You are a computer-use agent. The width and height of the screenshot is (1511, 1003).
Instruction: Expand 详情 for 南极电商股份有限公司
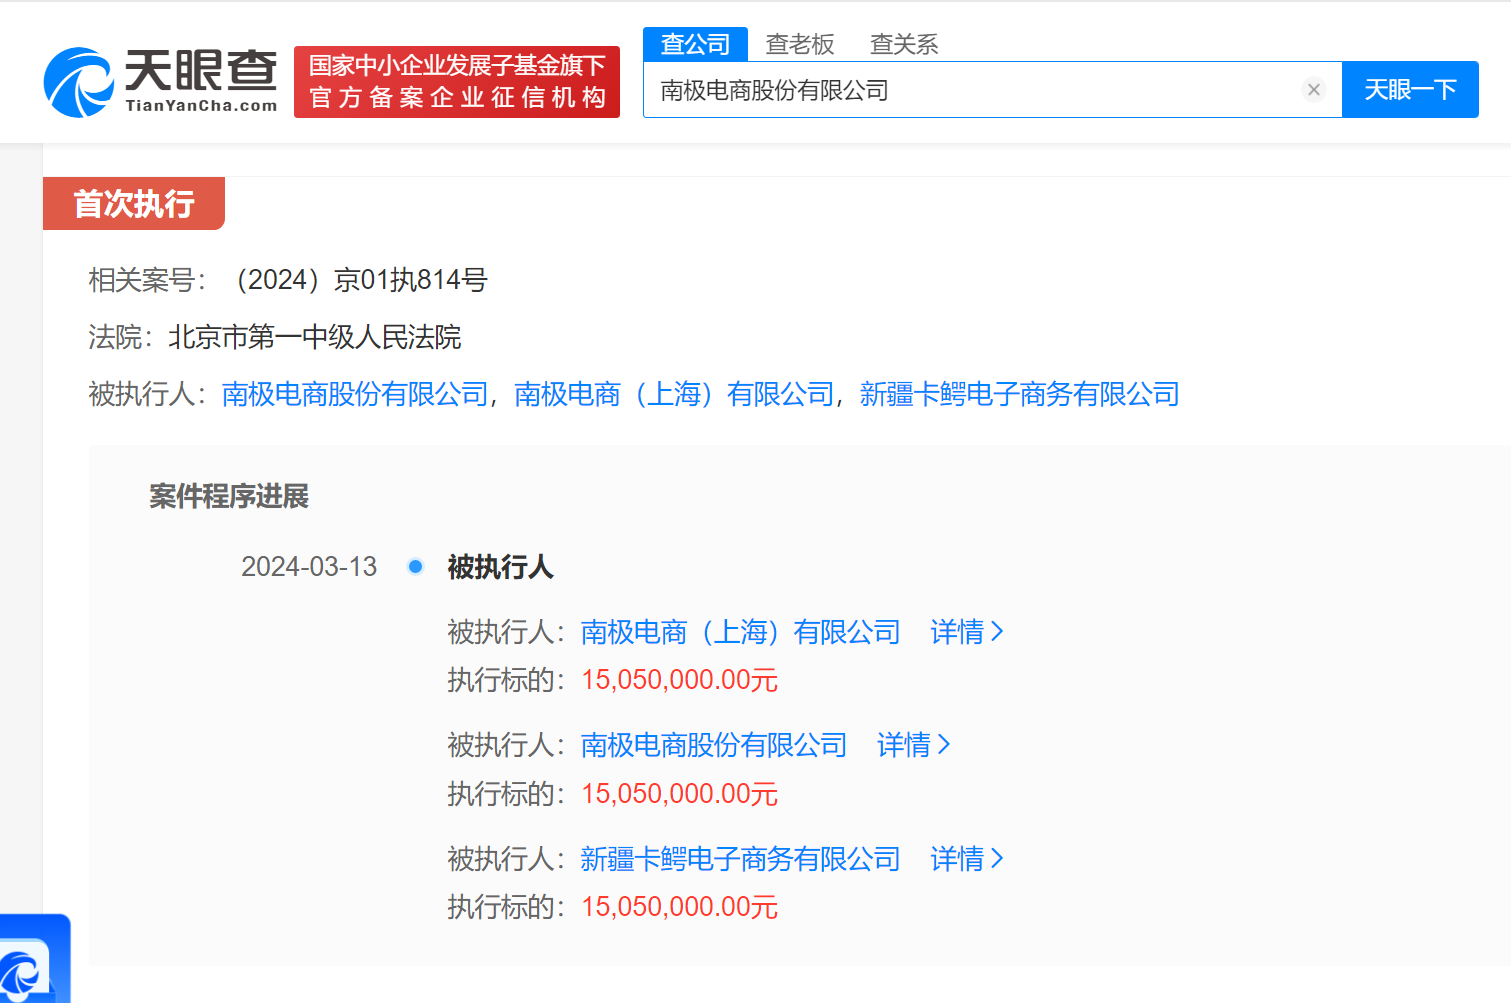[914, 745]
